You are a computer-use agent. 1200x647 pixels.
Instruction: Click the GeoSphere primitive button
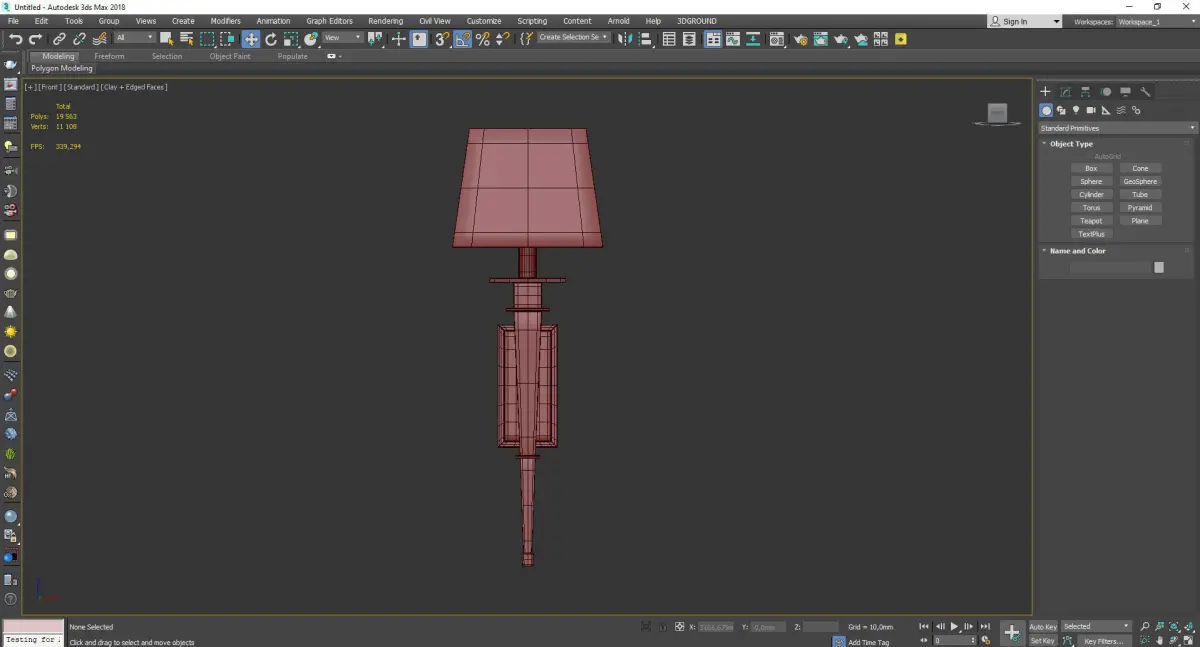pyautogui.click(x=1140, y=182)
